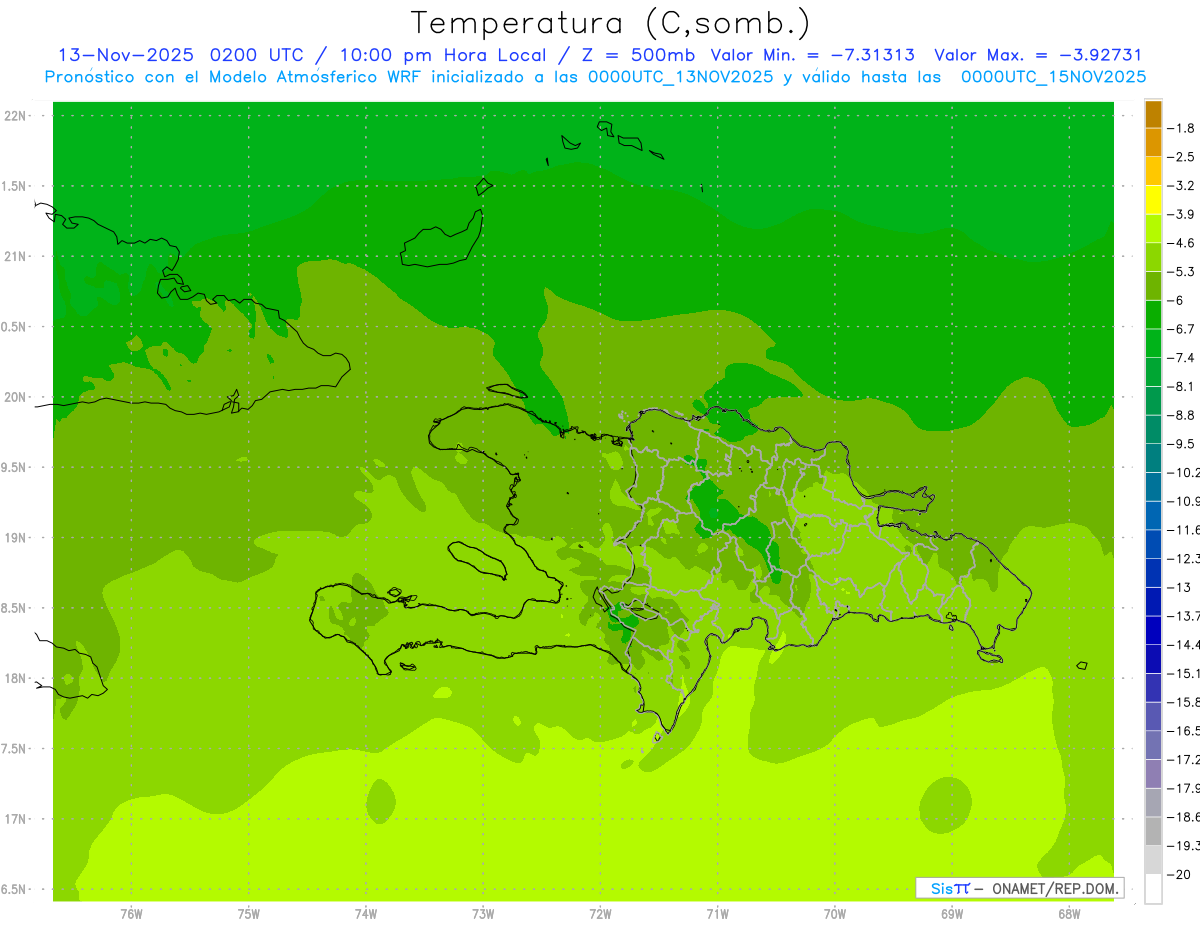
Task: Click the -9.5 legend value
Action: (1182, 443)
